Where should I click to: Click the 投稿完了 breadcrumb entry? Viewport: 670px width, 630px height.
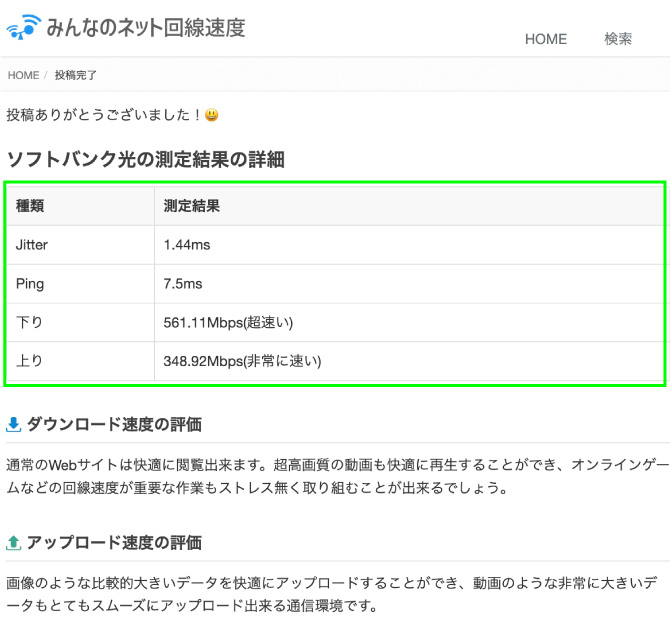pyautogui.click(x=76, y=75)
